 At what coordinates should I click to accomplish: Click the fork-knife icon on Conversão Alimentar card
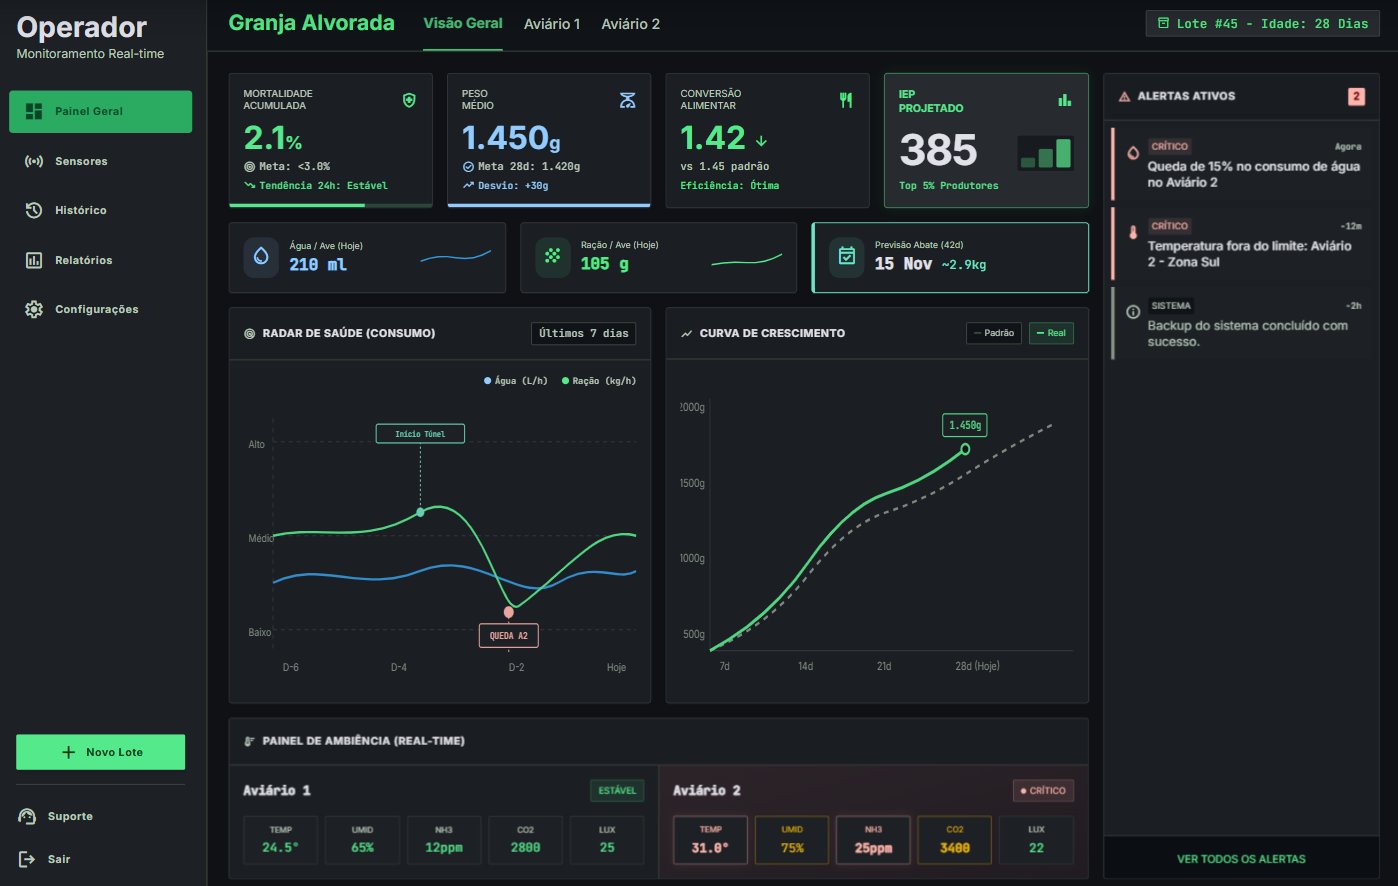[x=846, y=100]
